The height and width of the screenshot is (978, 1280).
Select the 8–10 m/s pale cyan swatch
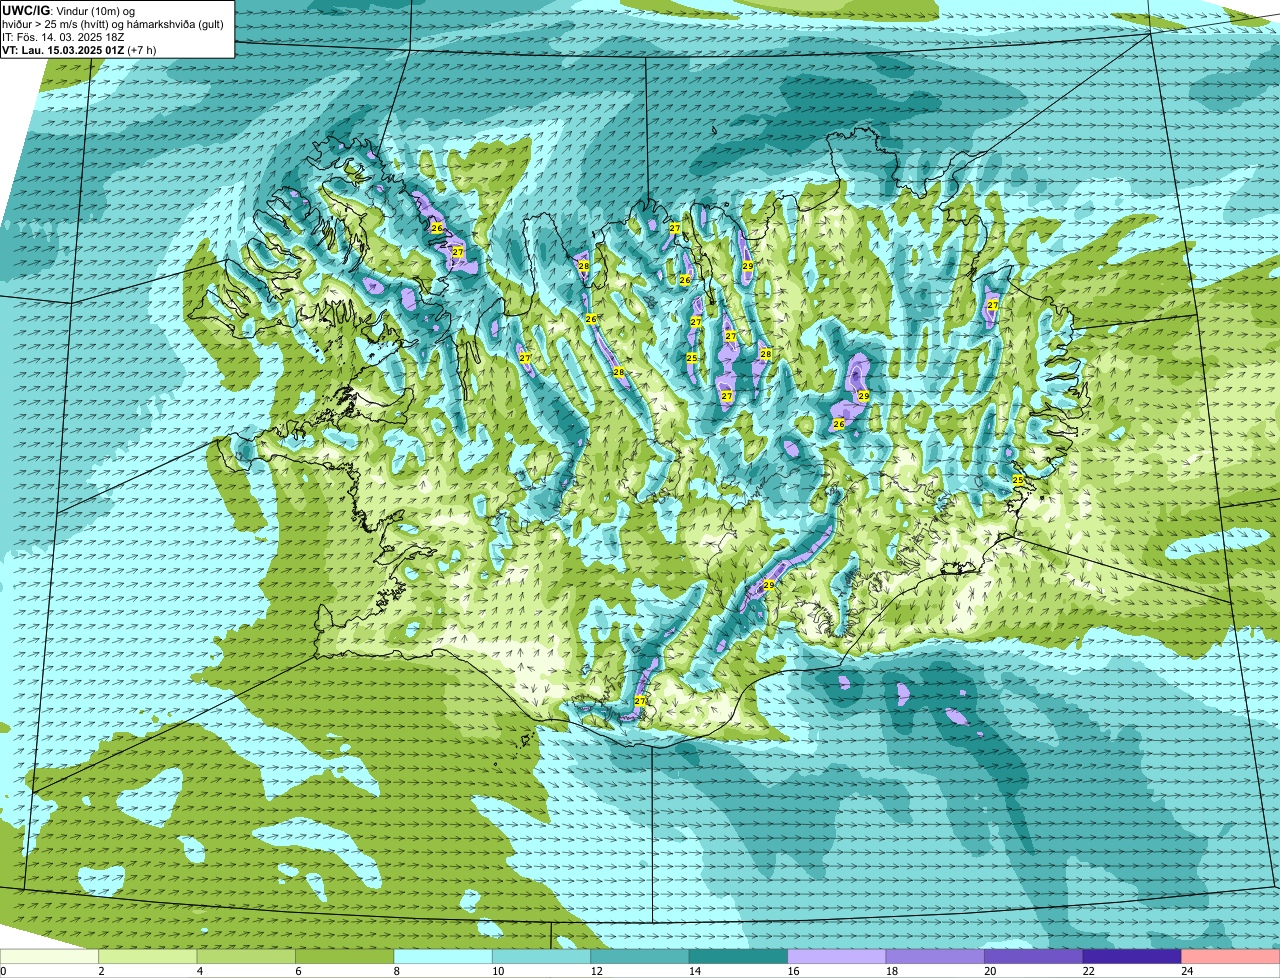pos(443,956)
